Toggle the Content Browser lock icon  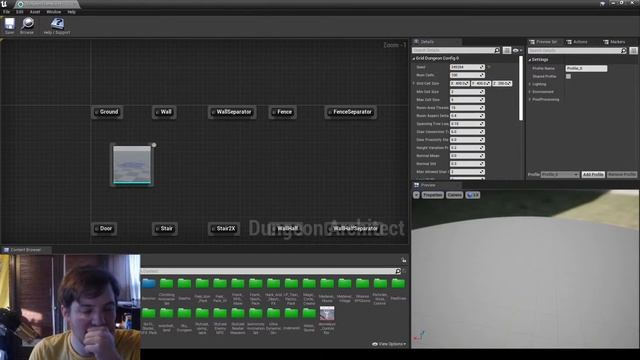[x=404, y=260]
